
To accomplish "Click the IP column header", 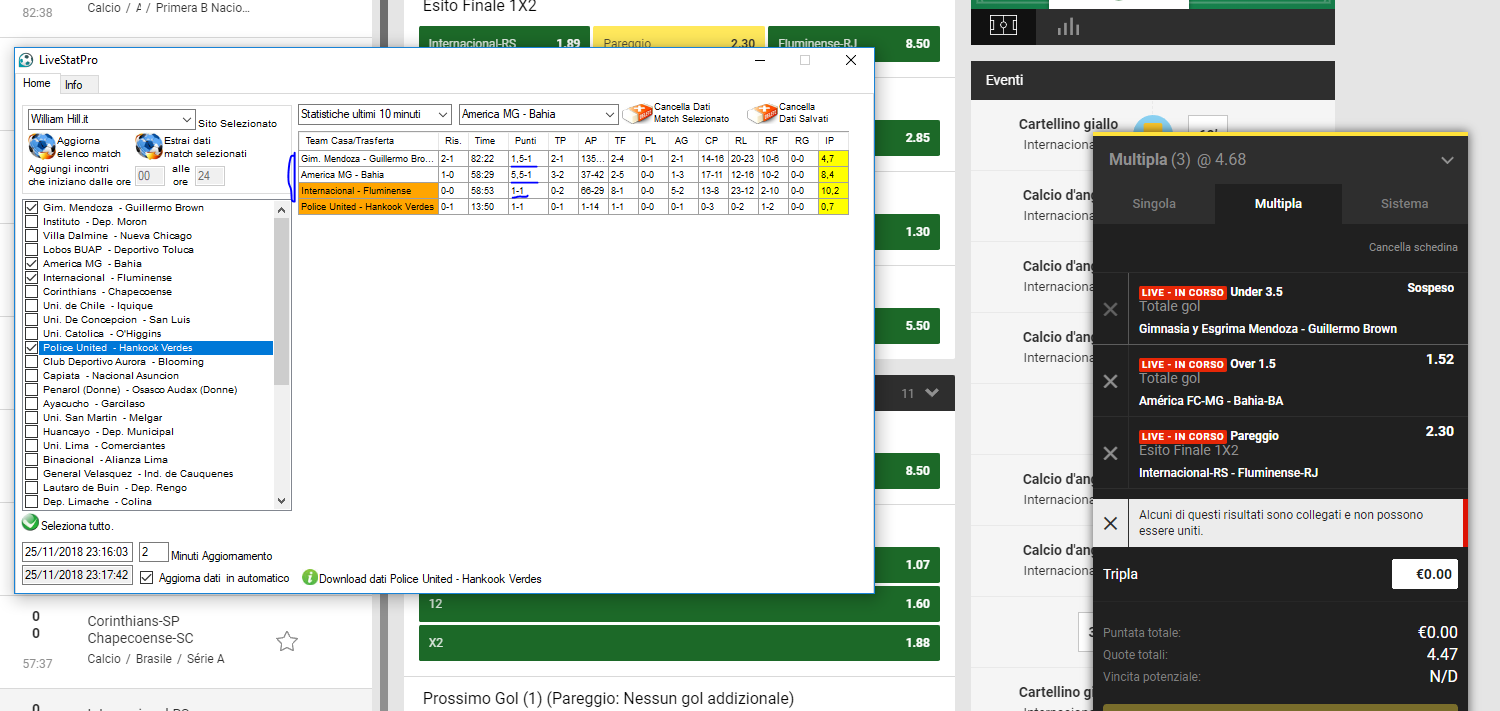I will point(833,141).
